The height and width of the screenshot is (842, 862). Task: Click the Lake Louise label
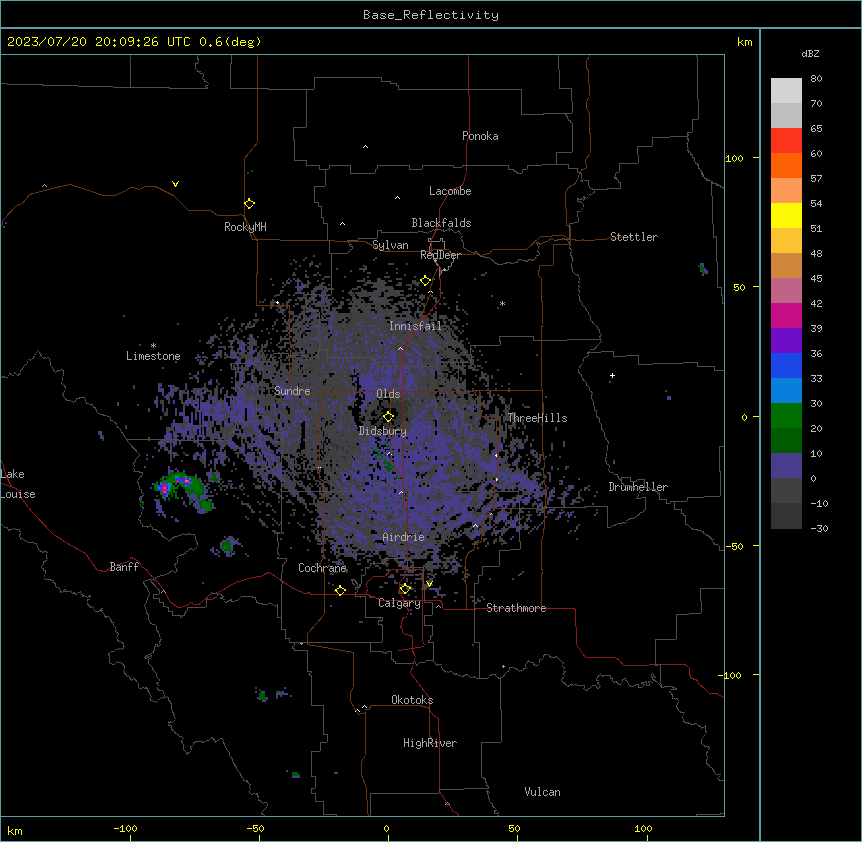tap(18, 484)
